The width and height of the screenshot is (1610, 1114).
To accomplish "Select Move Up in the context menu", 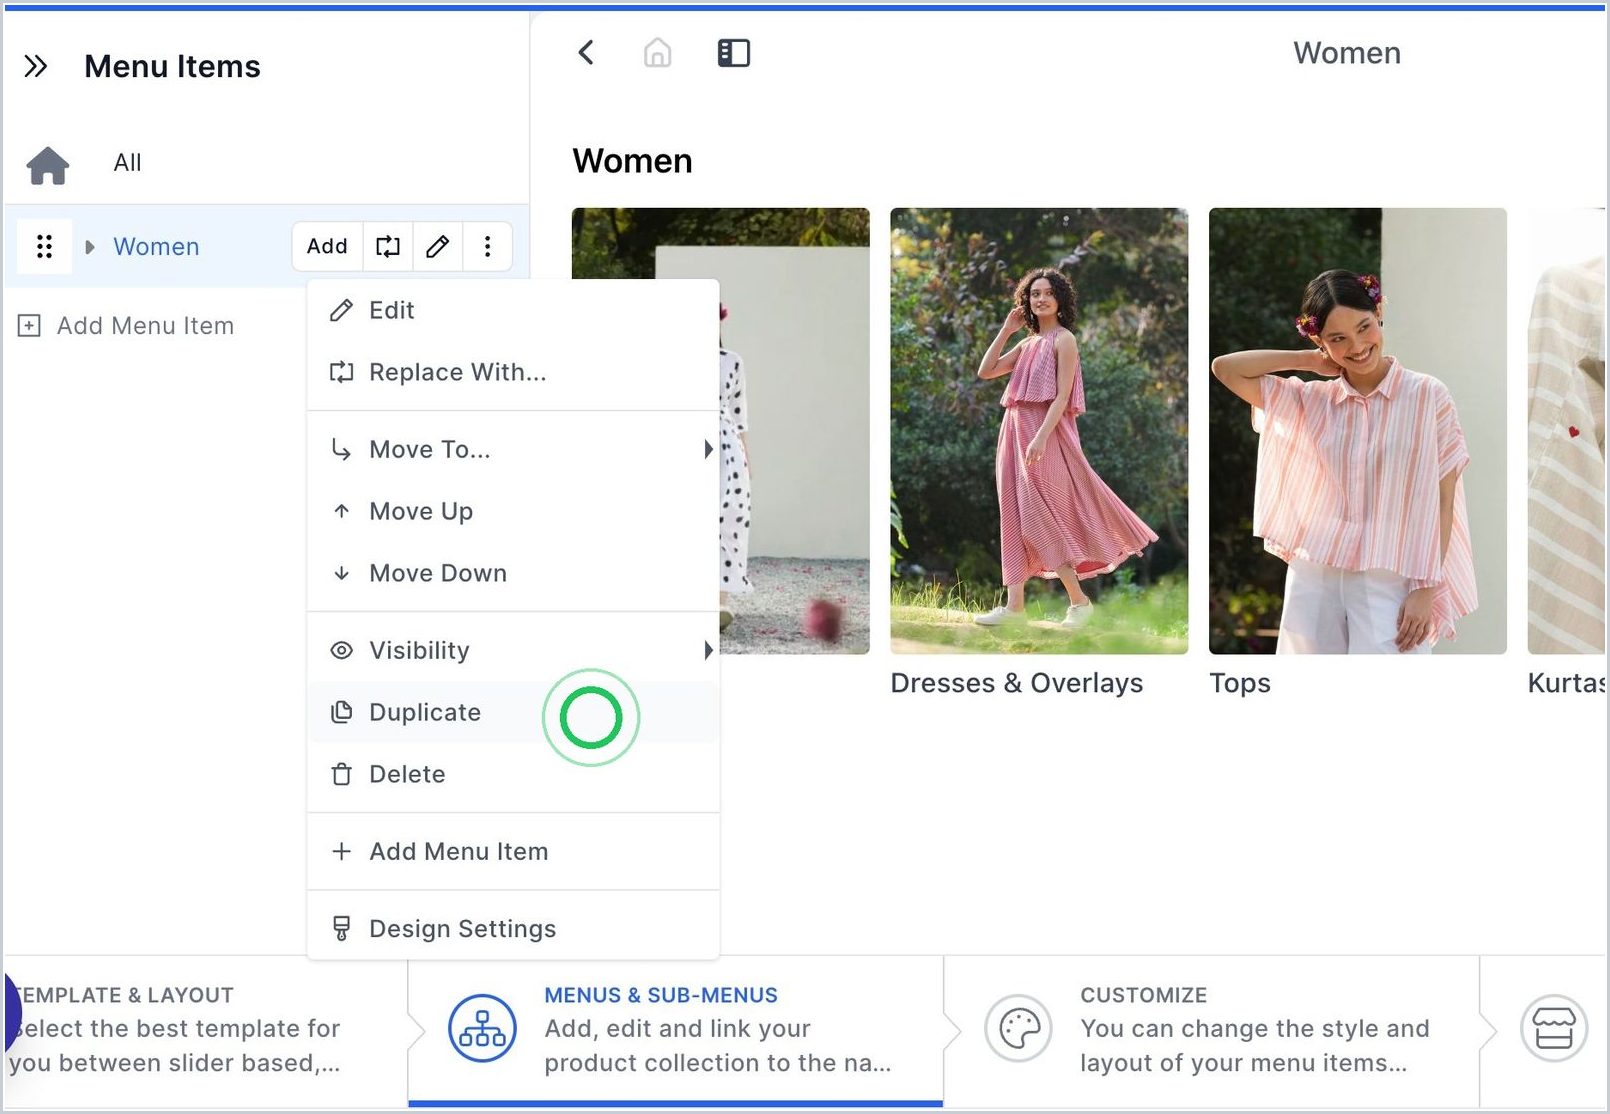I will (x=513, y=511).
